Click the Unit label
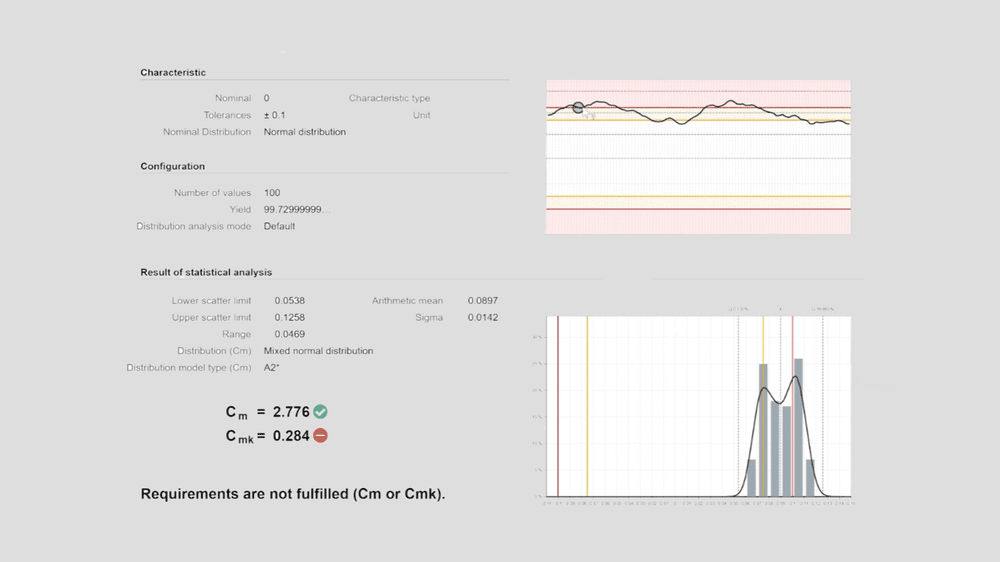 422,115
